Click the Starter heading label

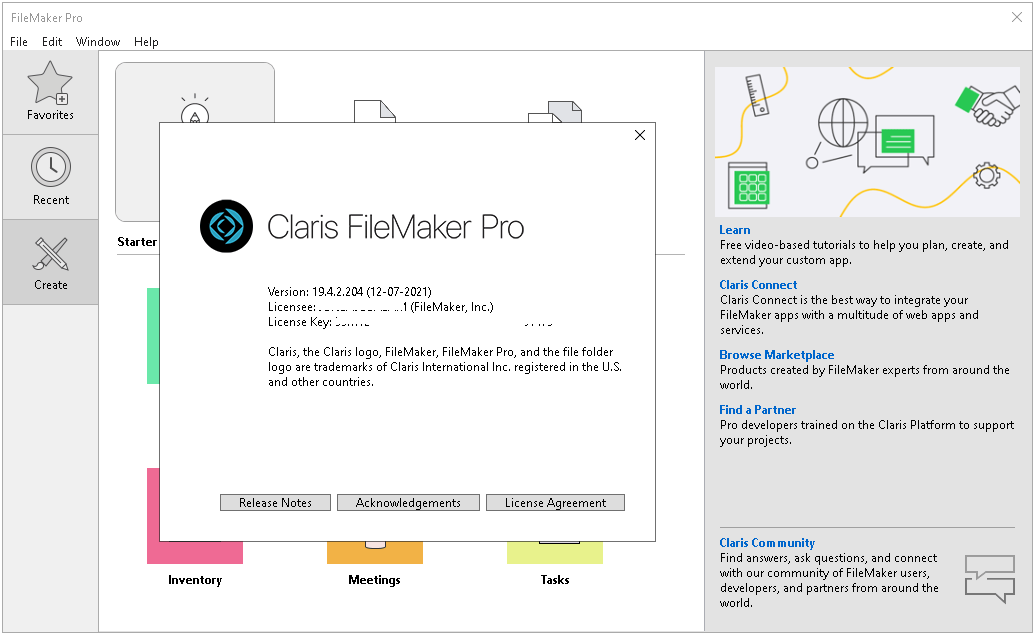[137, 242]
